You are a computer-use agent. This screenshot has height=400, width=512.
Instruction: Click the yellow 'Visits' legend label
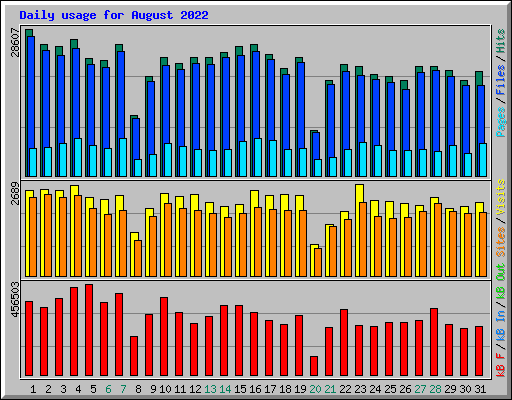[501, 197]
